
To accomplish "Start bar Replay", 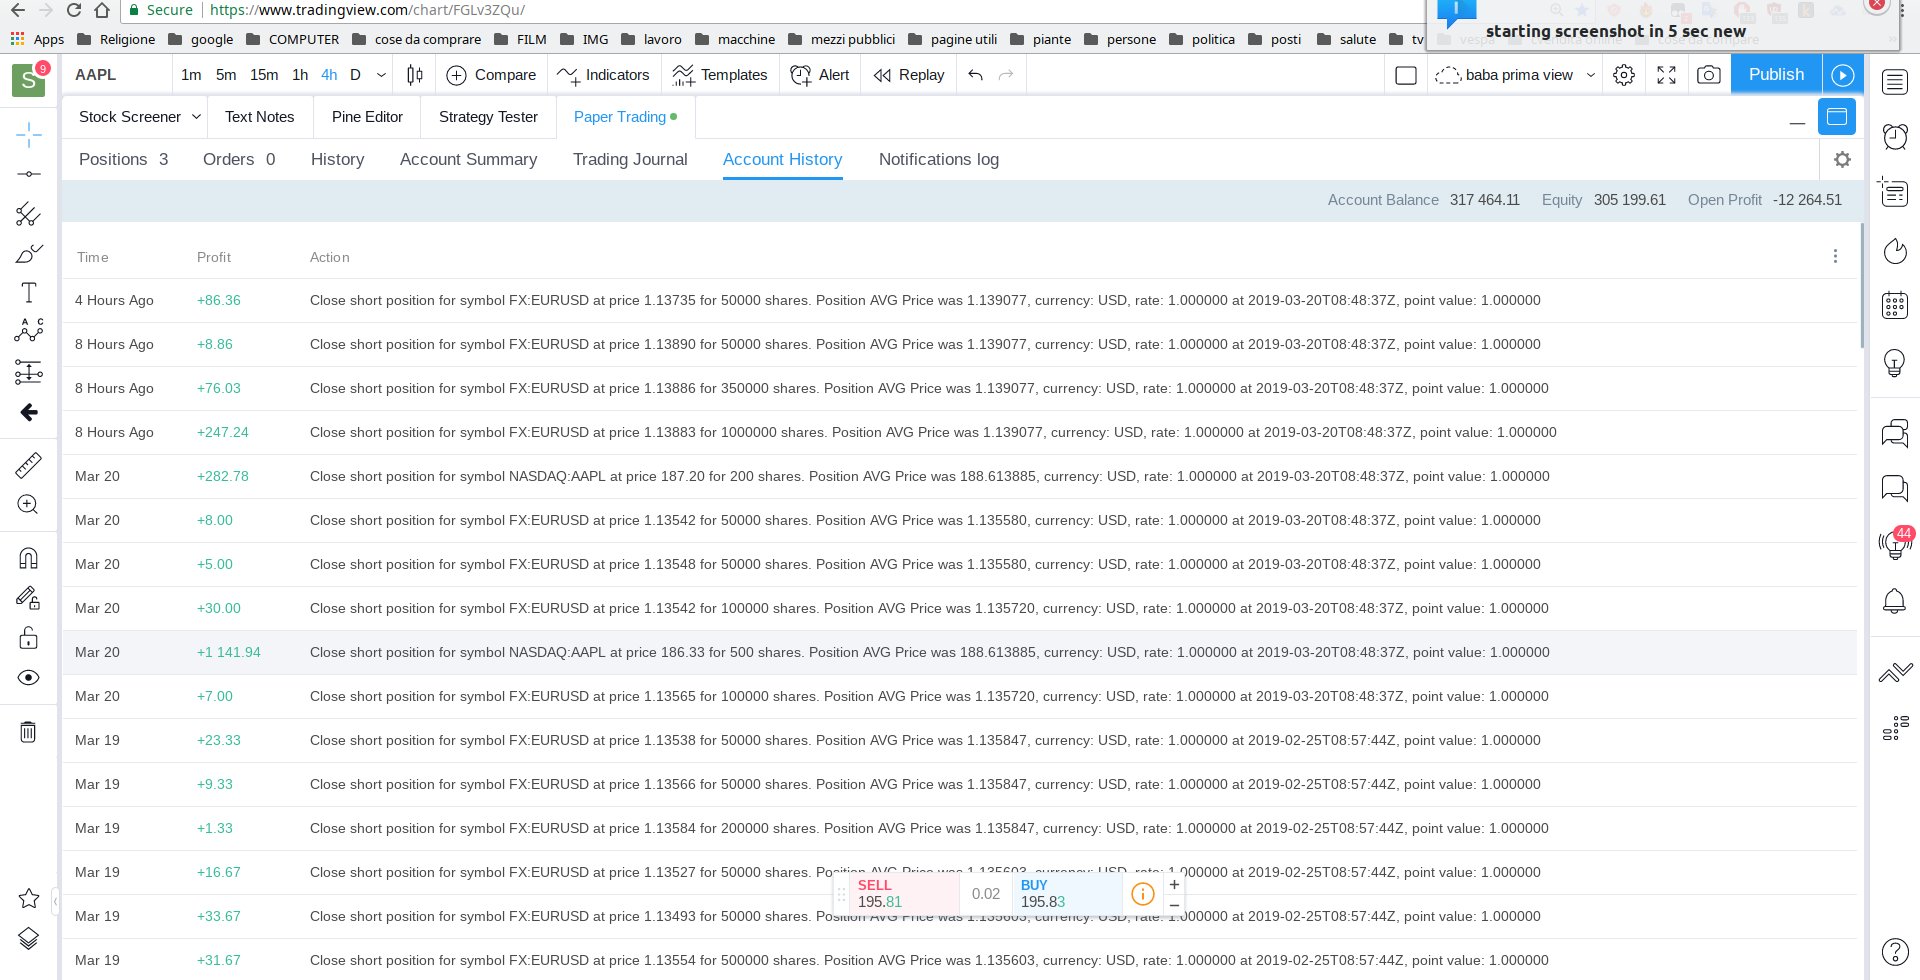I will tap(909, 75).
